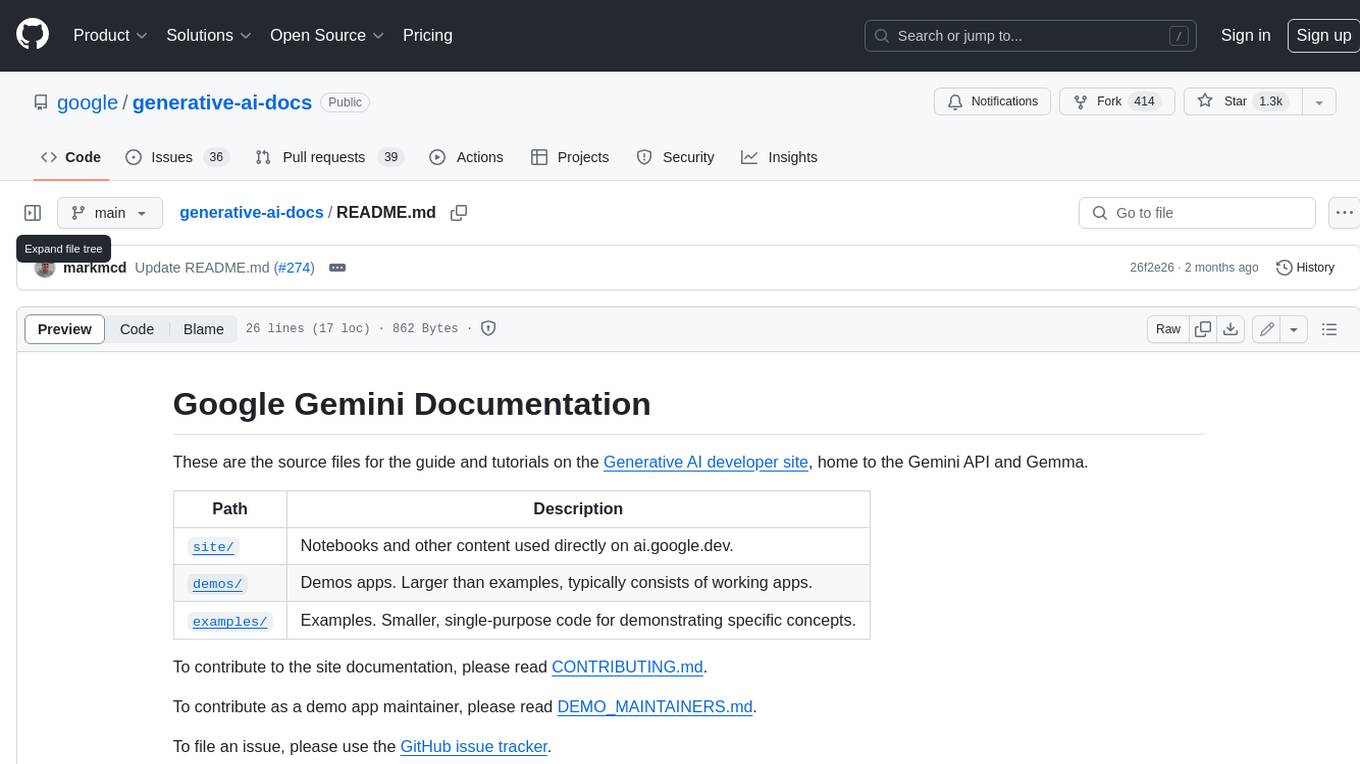
Task: Switch to the Code tab
Action: pyautogui.click(x=71, y=157)
